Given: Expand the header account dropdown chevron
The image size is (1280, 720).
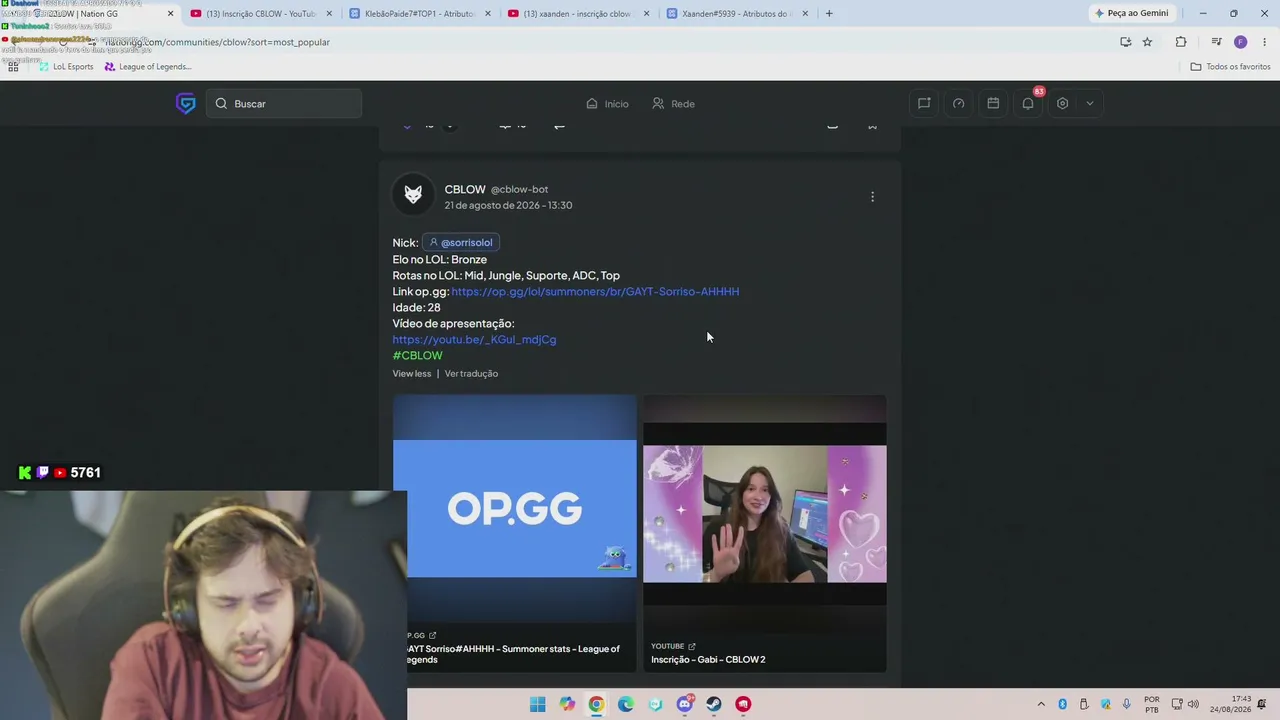Looking at the screenshot, I should point(1090,103).
